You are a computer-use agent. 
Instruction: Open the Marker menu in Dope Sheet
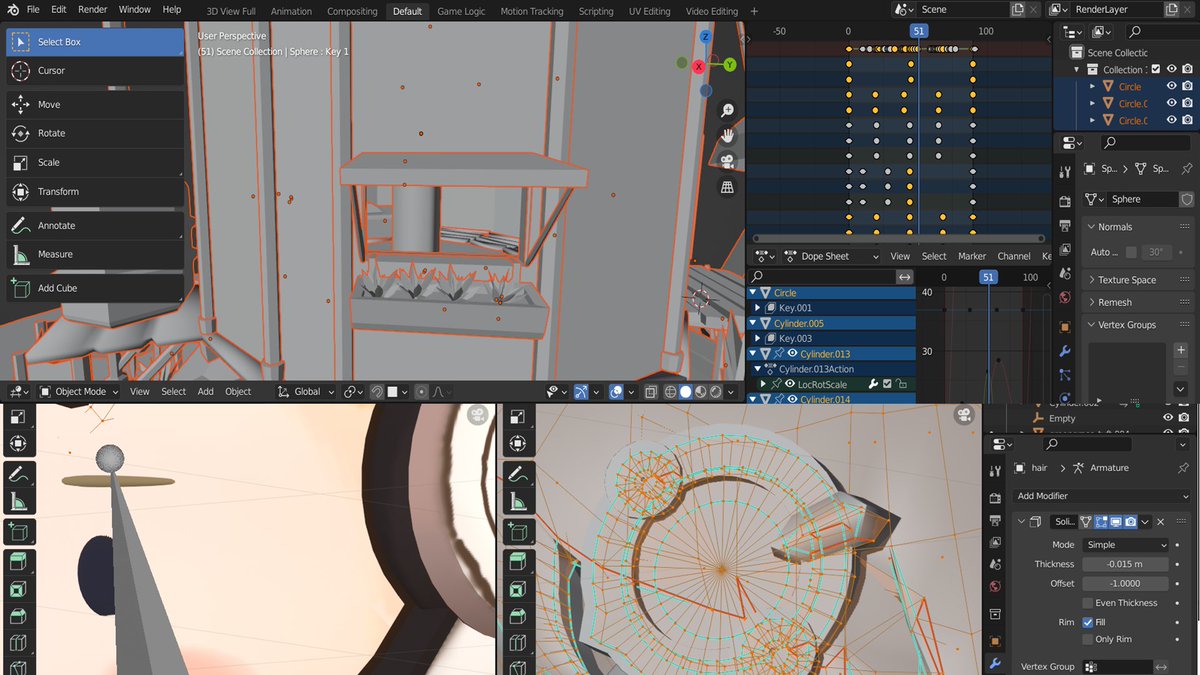point(972,256)
